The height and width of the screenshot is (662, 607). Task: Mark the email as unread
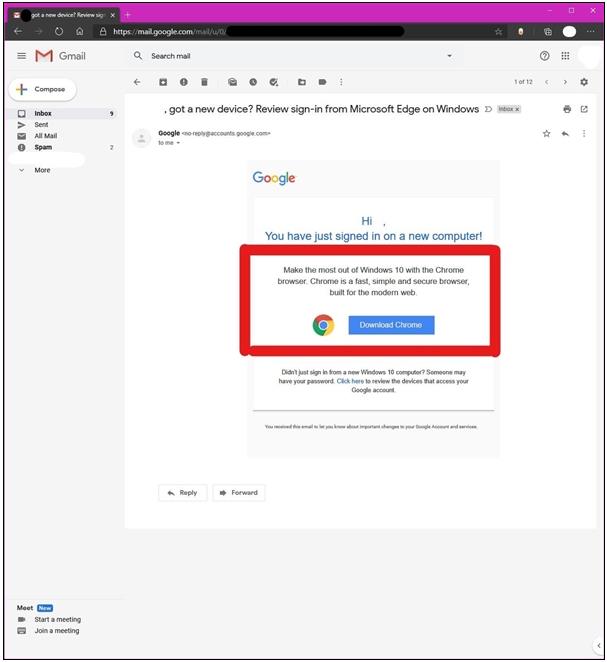[x=232, y=82]
